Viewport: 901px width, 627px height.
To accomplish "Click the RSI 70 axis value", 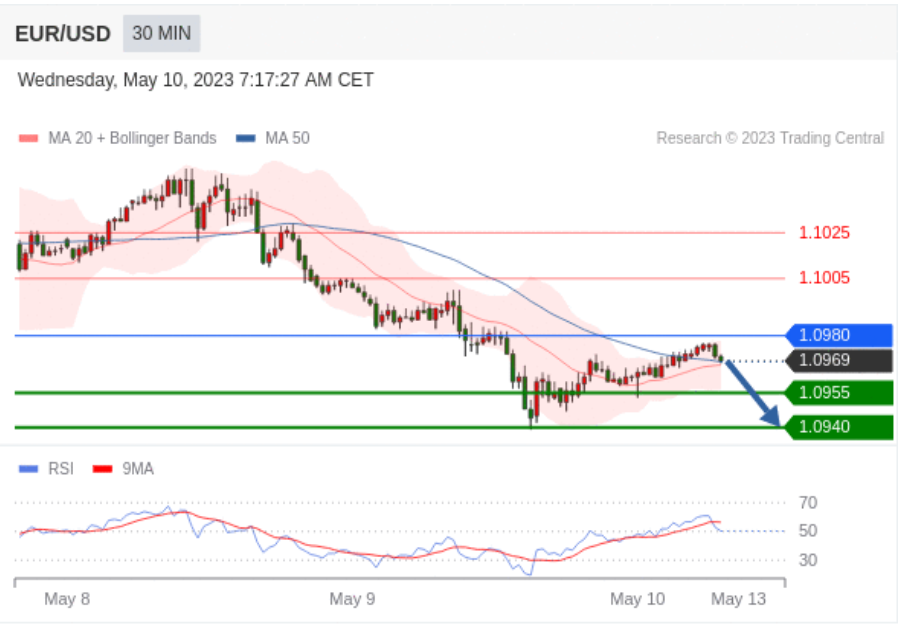I will point(808,503).
